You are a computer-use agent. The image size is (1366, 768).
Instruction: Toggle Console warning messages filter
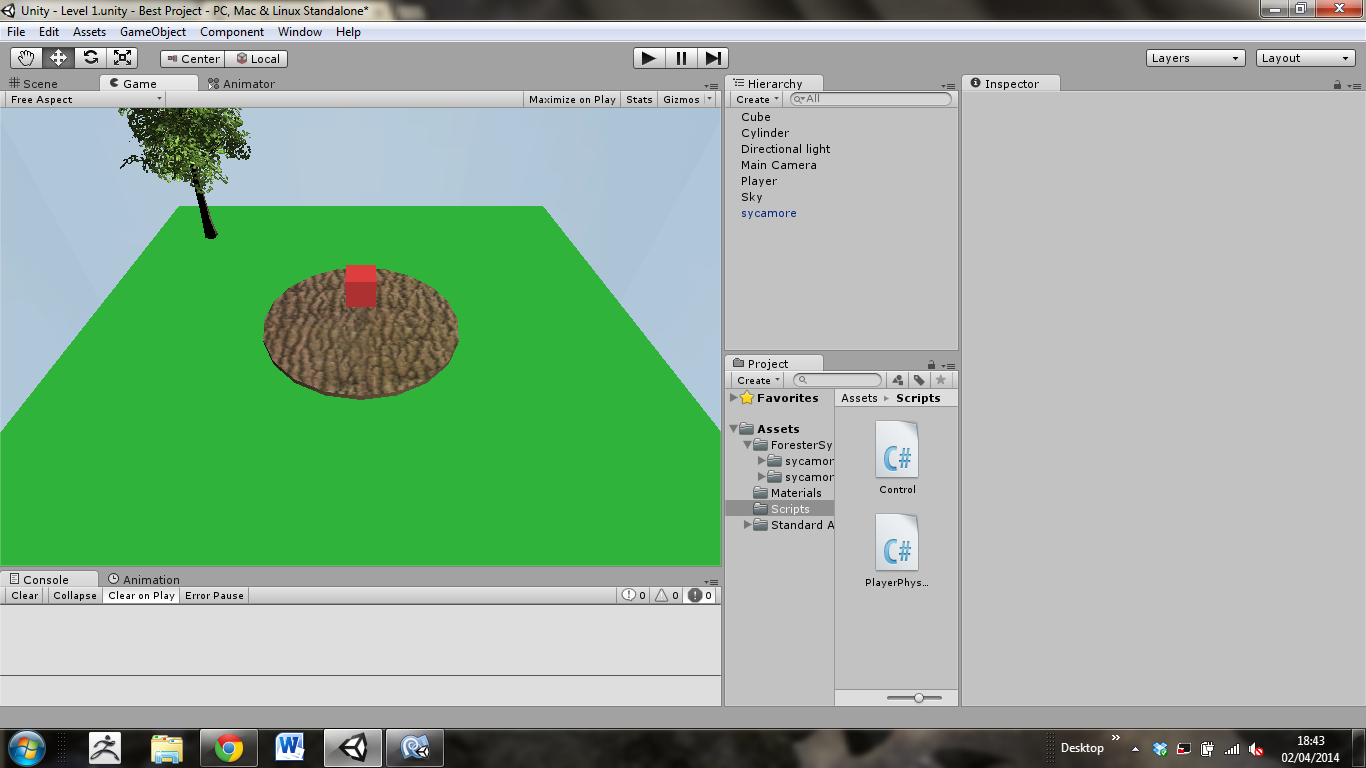[x=667, y=595]
